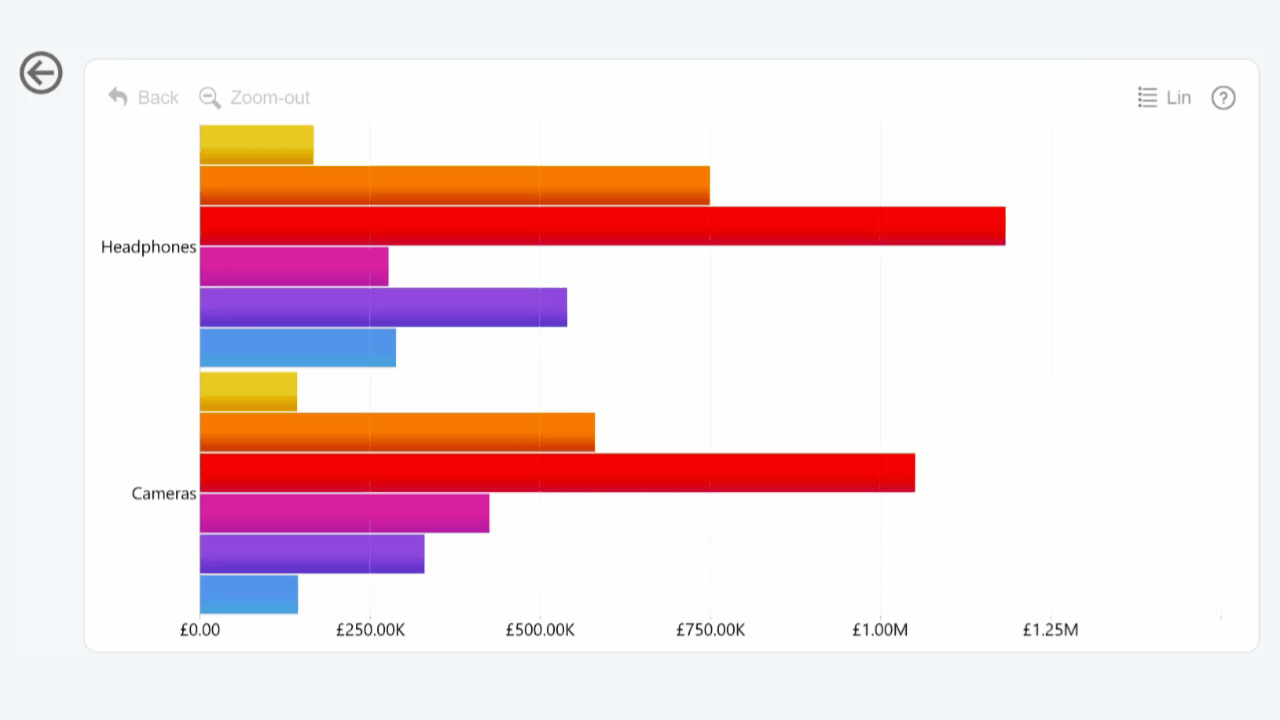Toggle the Lin scale label

1179,97
